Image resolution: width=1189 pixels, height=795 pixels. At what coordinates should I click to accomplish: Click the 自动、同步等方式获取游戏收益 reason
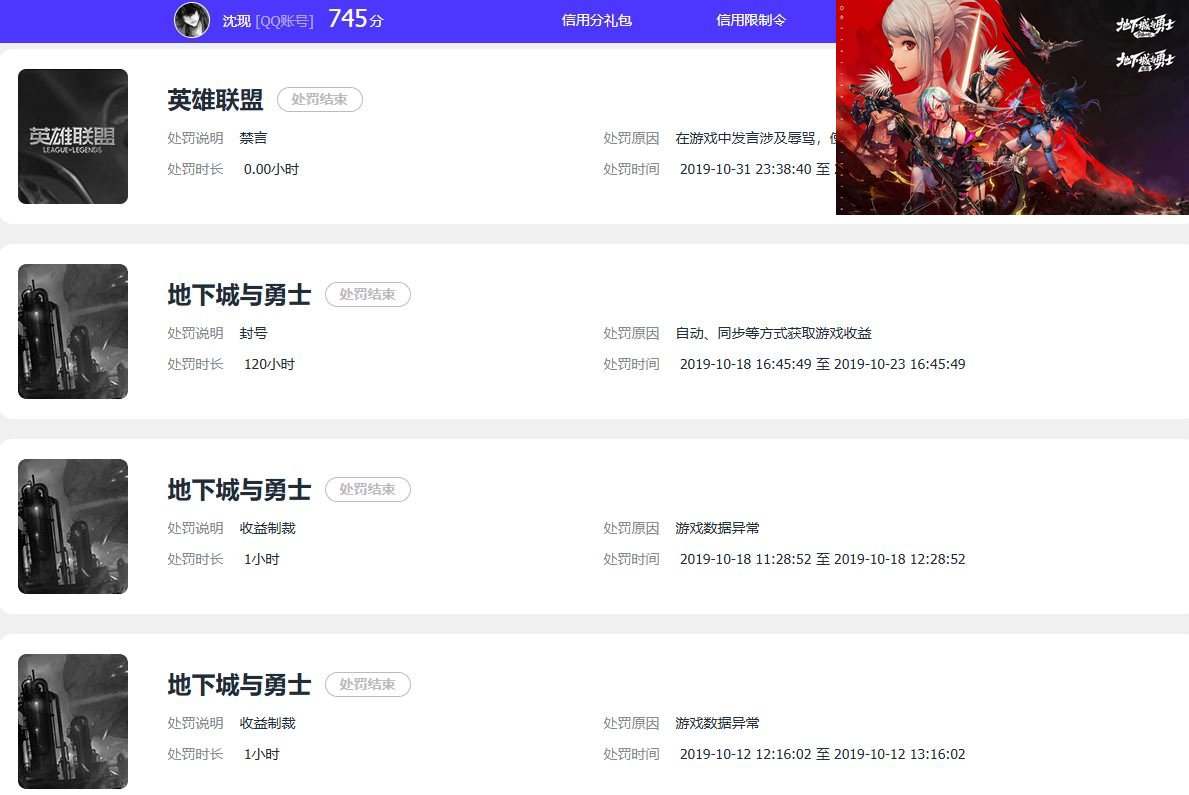click(773, 333)
